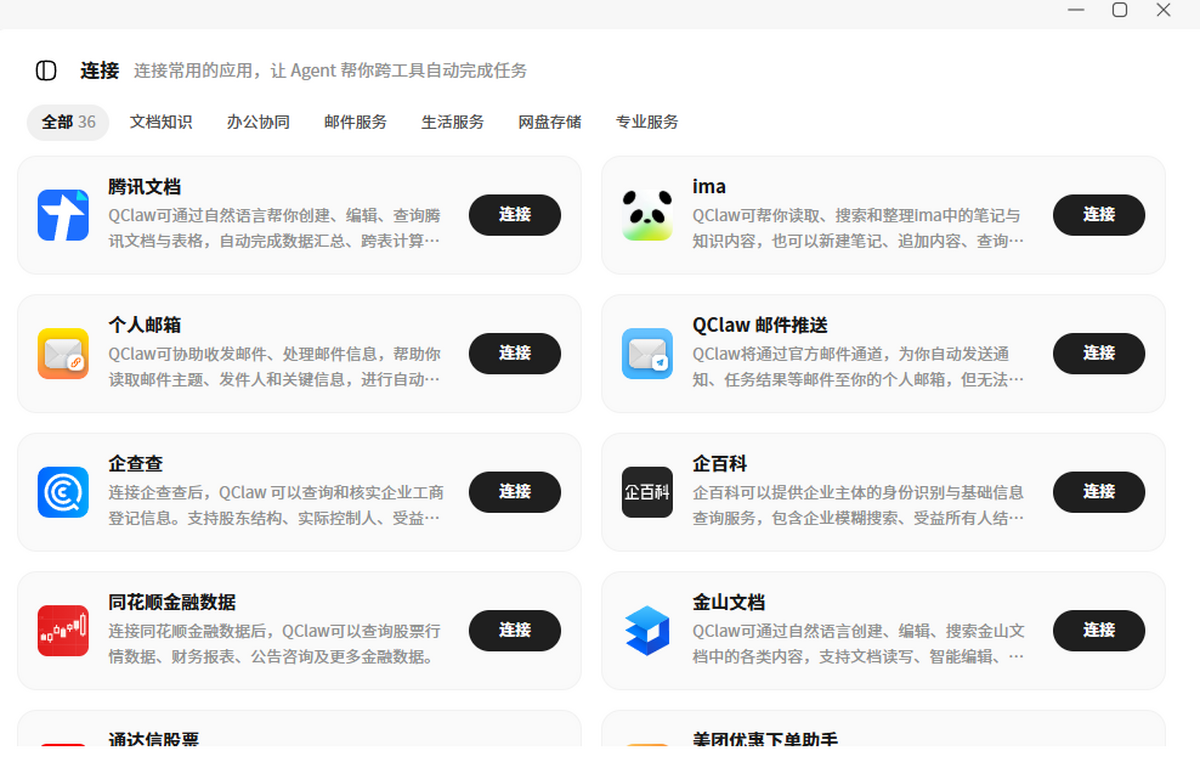Connect the 腾讯文档 app
This screenshot has height=762, width=1200.
tap(515, 215)
